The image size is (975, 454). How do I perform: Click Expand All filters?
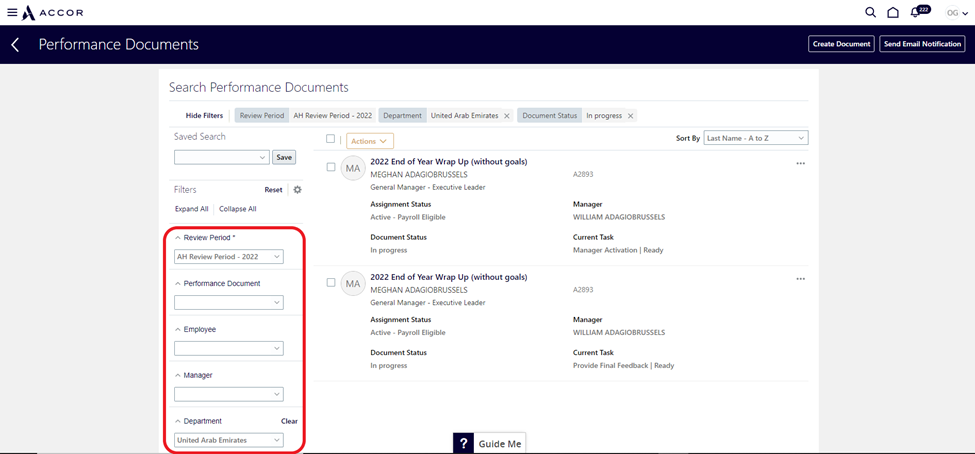(192, 209)
